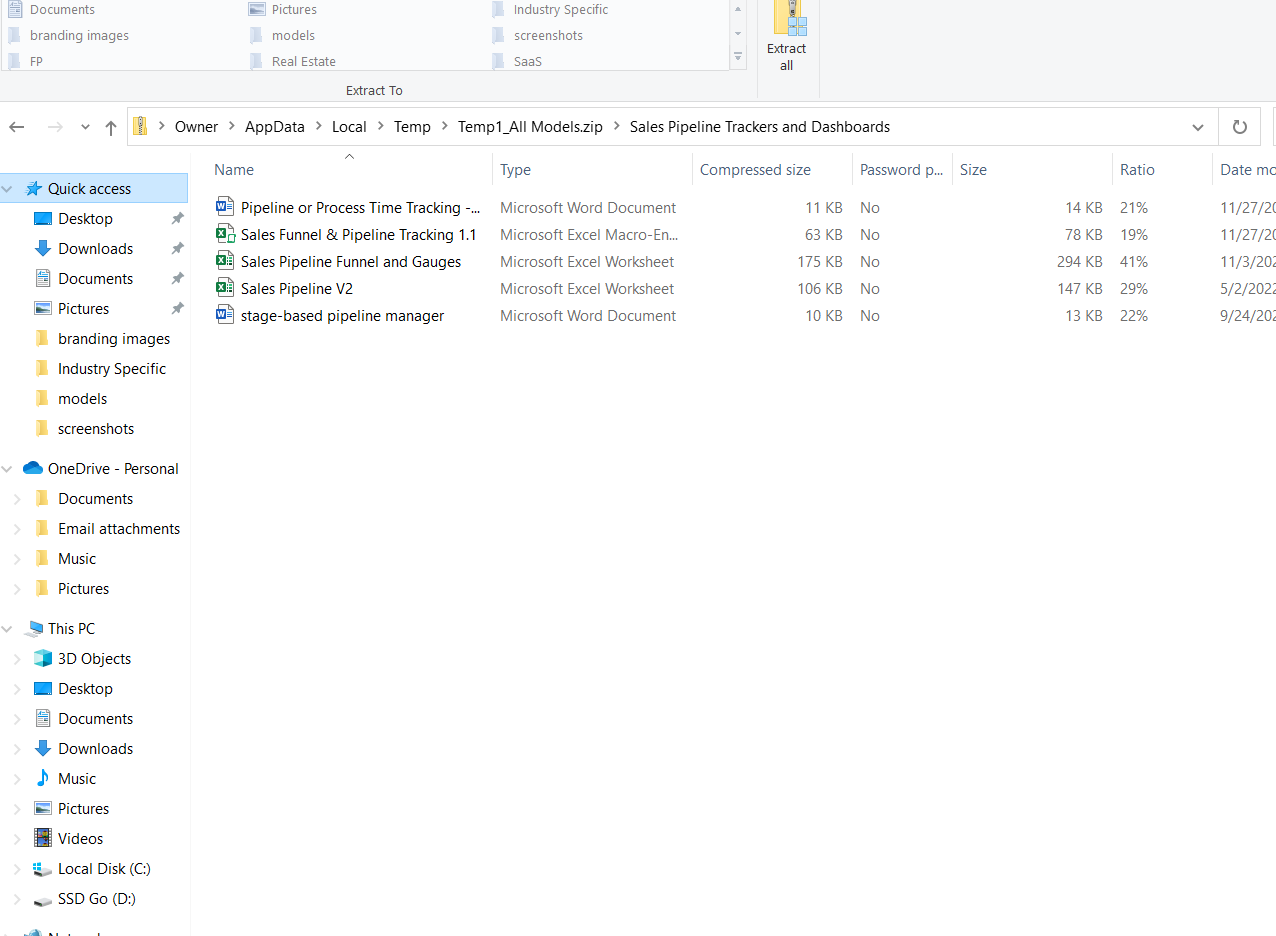Viewport: 1276px width, 936px height.
Task: Click the Temp breadcrumb in address path
Action: 412,127
